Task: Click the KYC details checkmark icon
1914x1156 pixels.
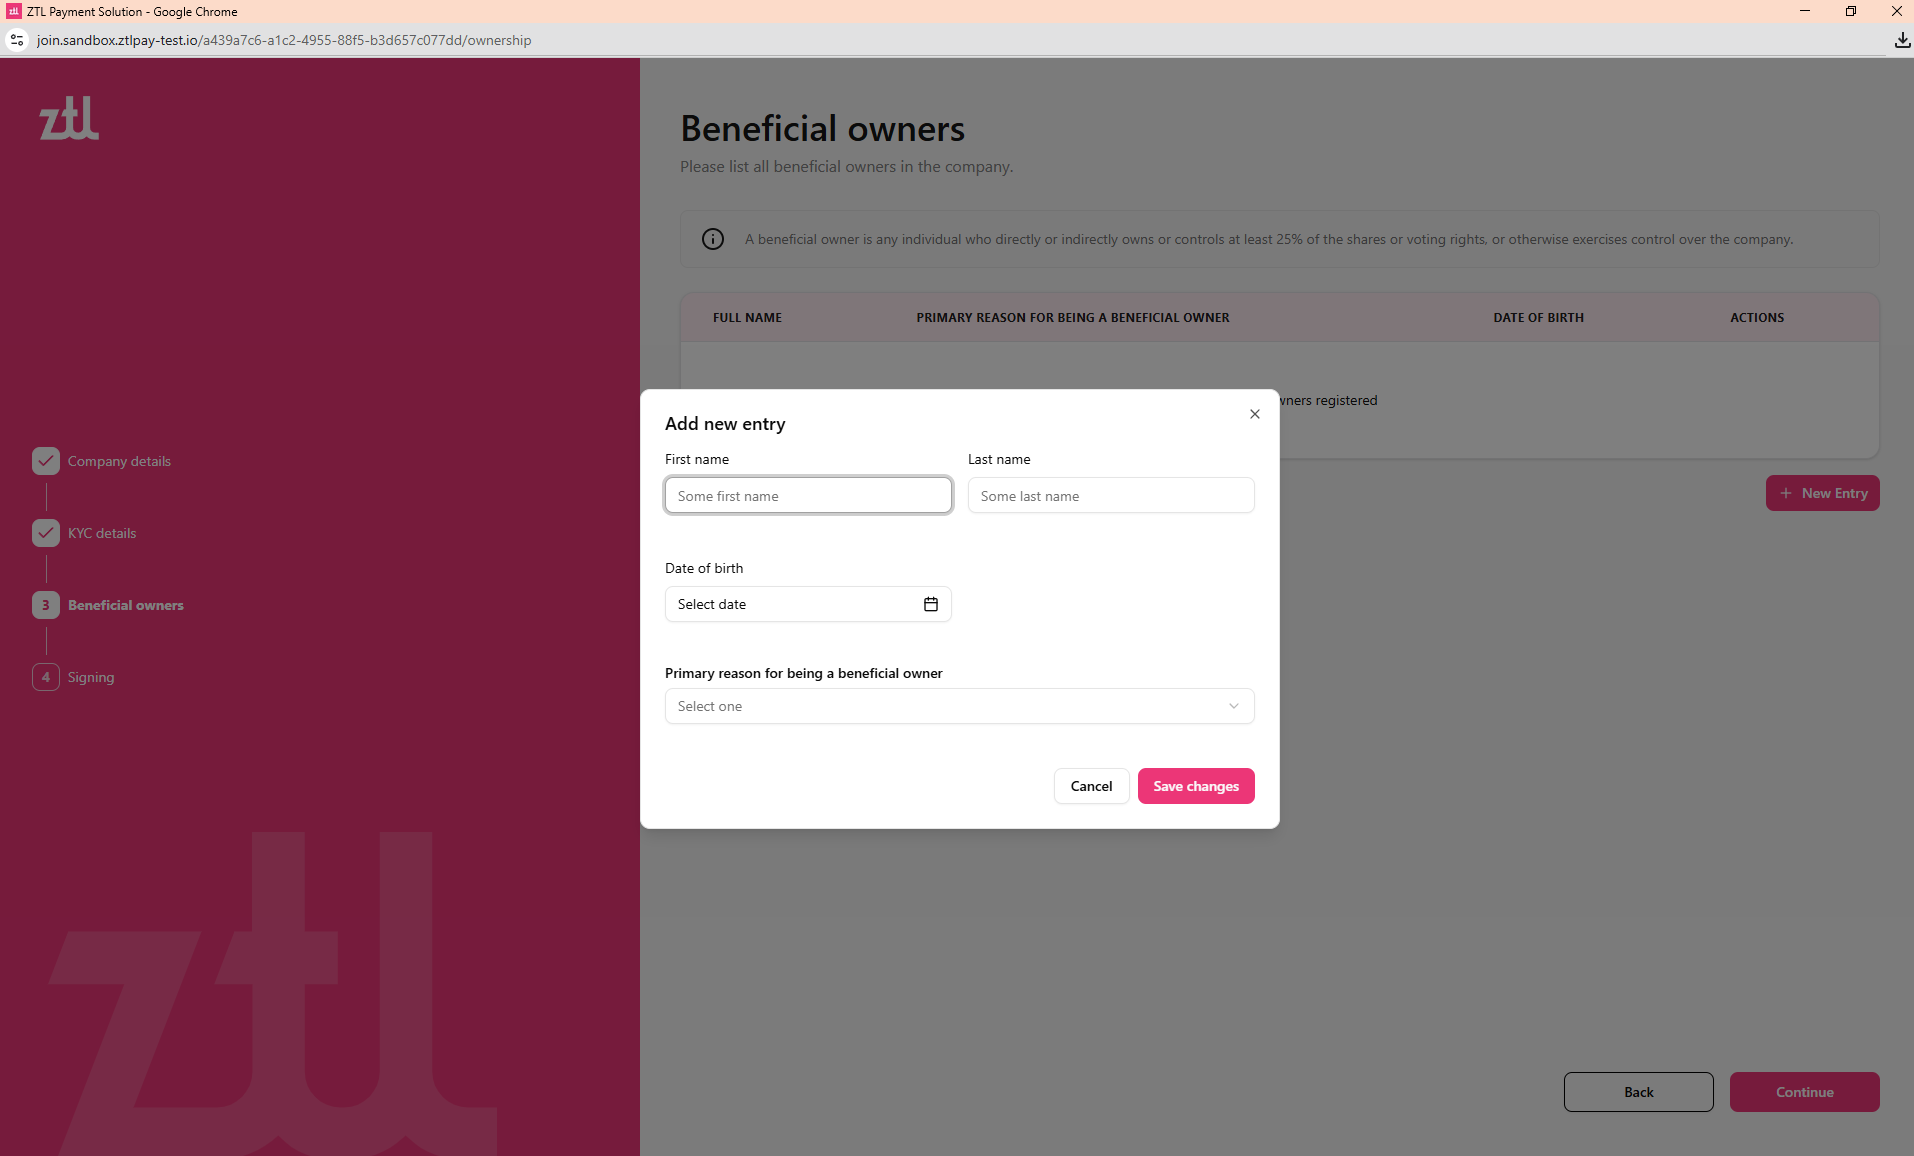Action: pos(46,533)
